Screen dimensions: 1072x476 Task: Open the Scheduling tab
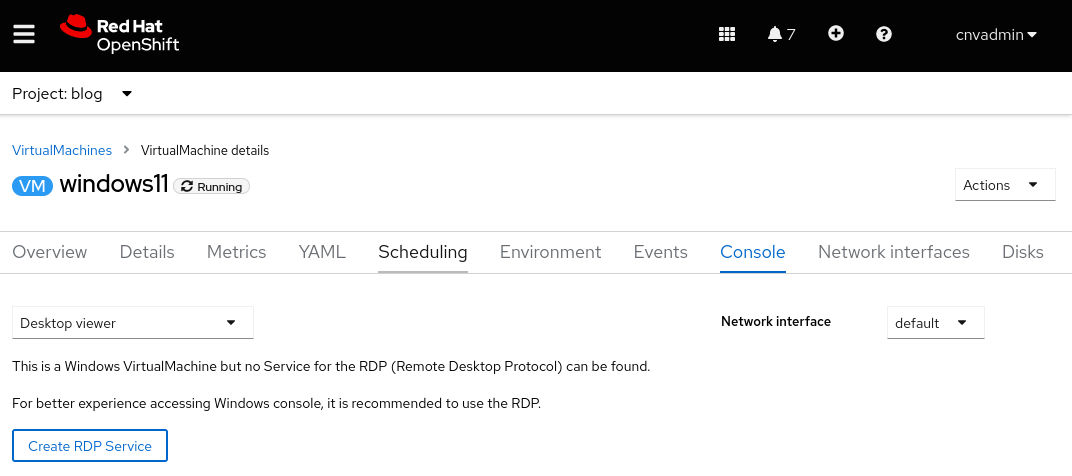pos(423,252)
